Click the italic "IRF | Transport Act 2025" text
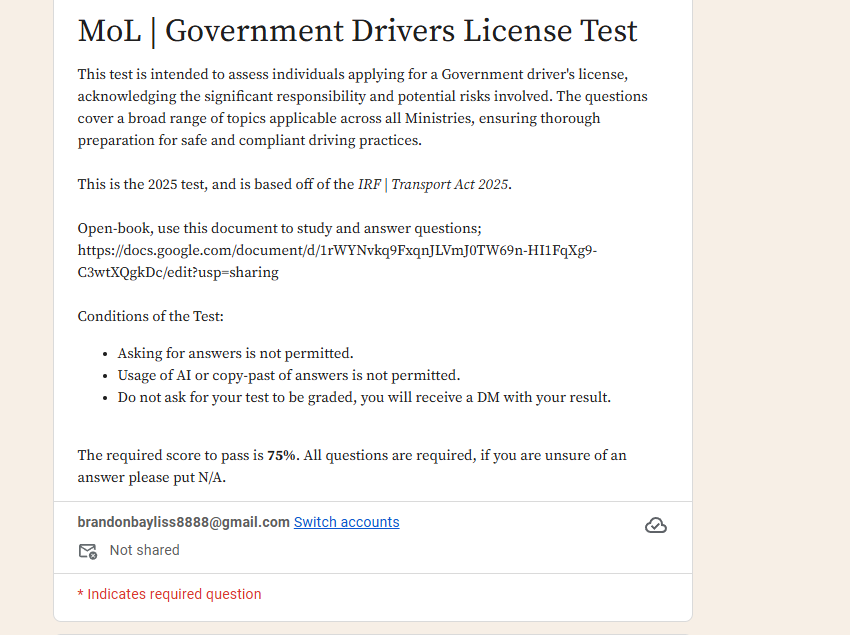Image resolution: width=850 pixels, height=635 pixels. (433, 184)
